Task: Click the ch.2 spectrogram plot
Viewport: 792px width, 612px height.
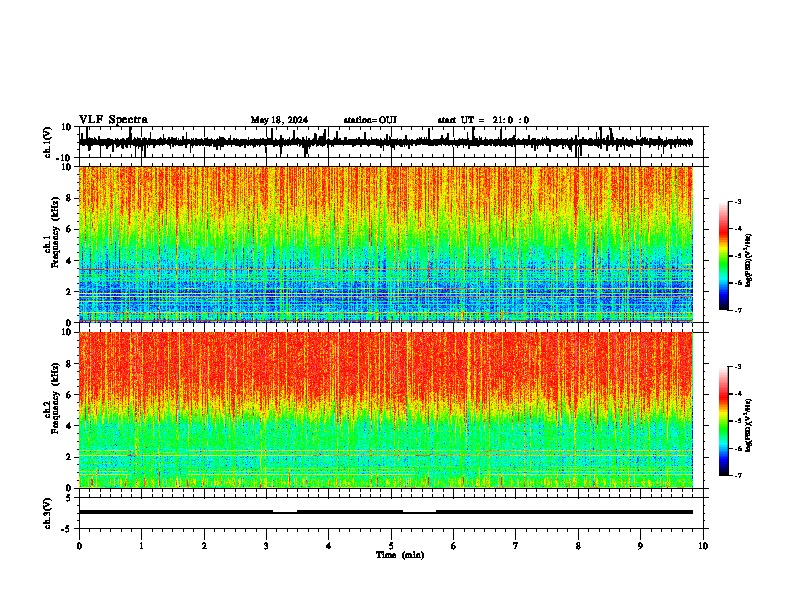Action: click(386, 410)
